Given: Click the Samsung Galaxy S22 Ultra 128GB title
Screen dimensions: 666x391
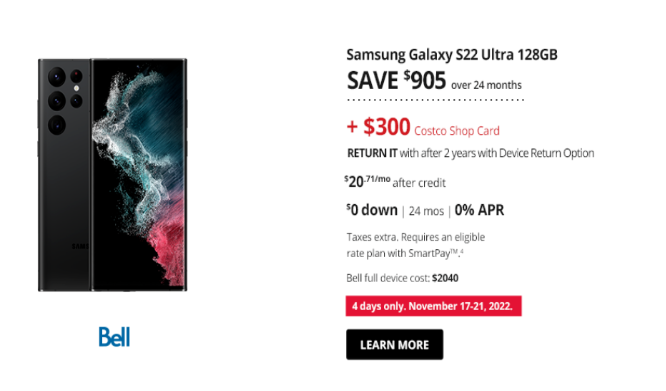Looking at the screenshot, I should [452, 54].
